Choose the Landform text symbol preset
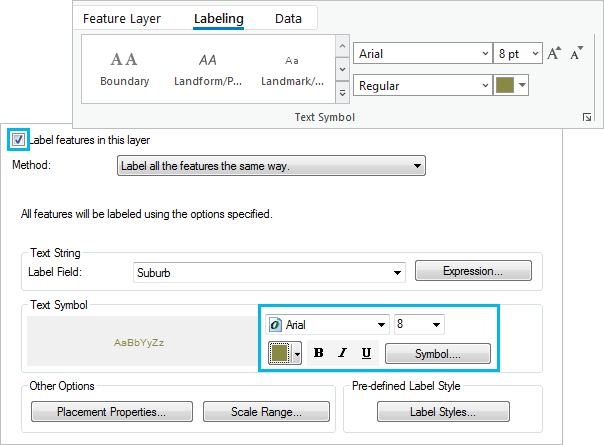The image size is (604, 445). pyautogui.click(x=206, y=68)
